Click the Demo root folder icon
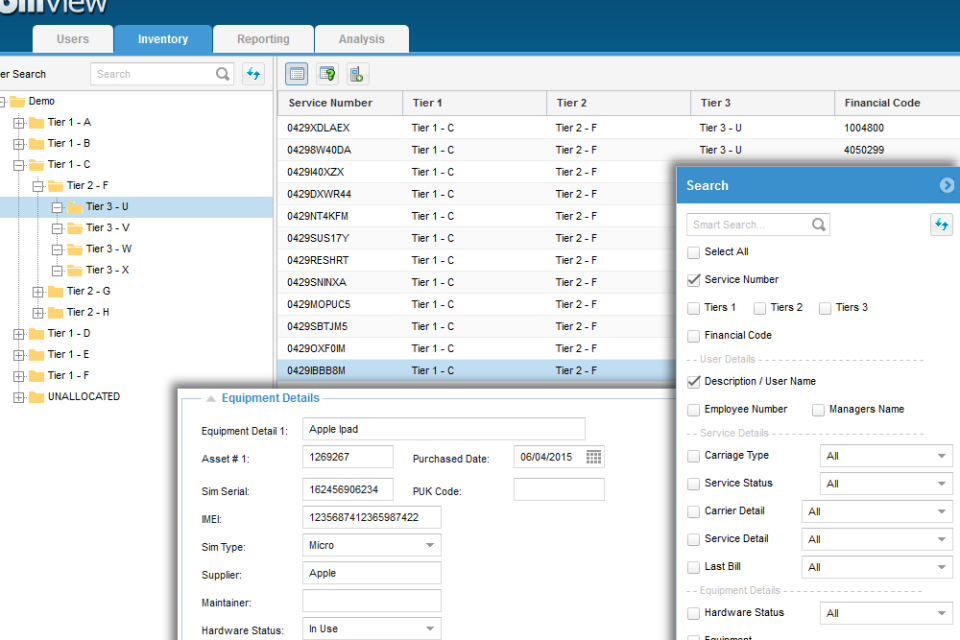 (17, 101)
